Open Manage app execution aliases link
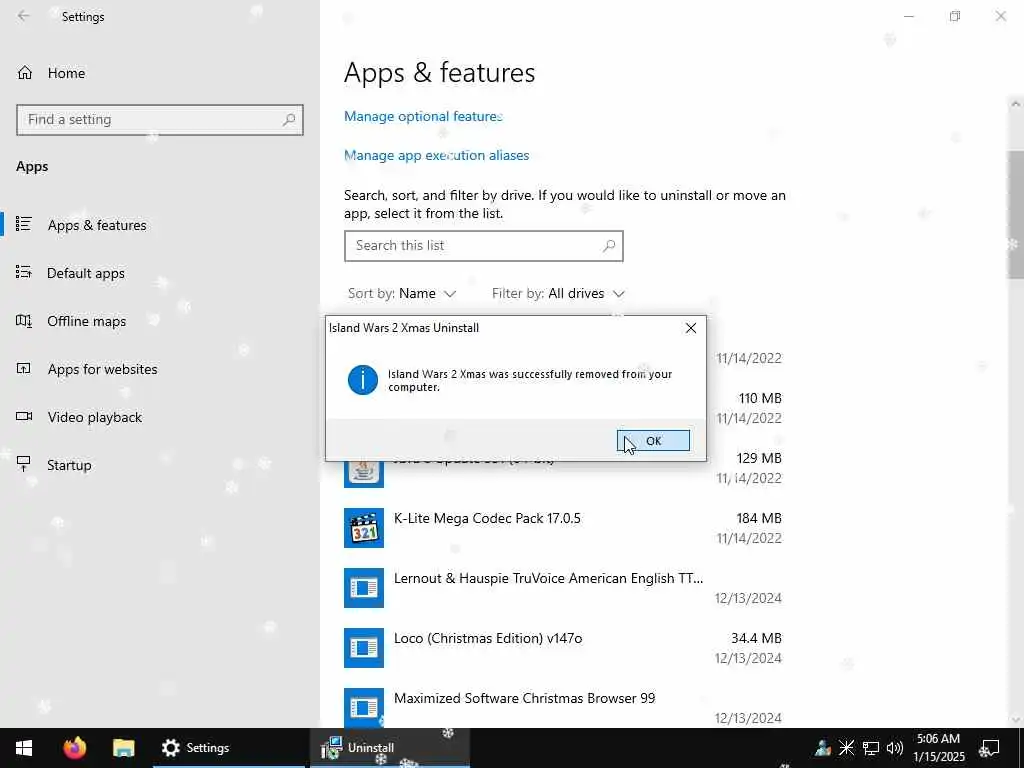Screen dimensions: 1024x768 click(x=436, y=155)
